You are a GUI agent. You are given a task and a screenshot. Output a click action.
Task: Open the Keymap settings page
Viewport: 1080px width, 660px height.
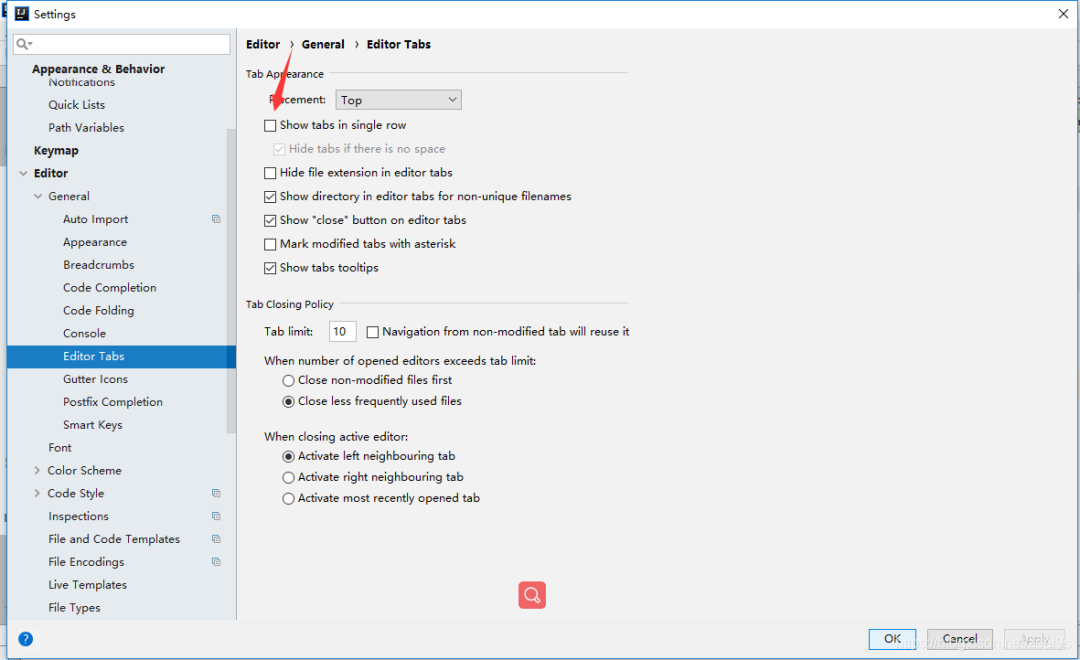[56, 150]
